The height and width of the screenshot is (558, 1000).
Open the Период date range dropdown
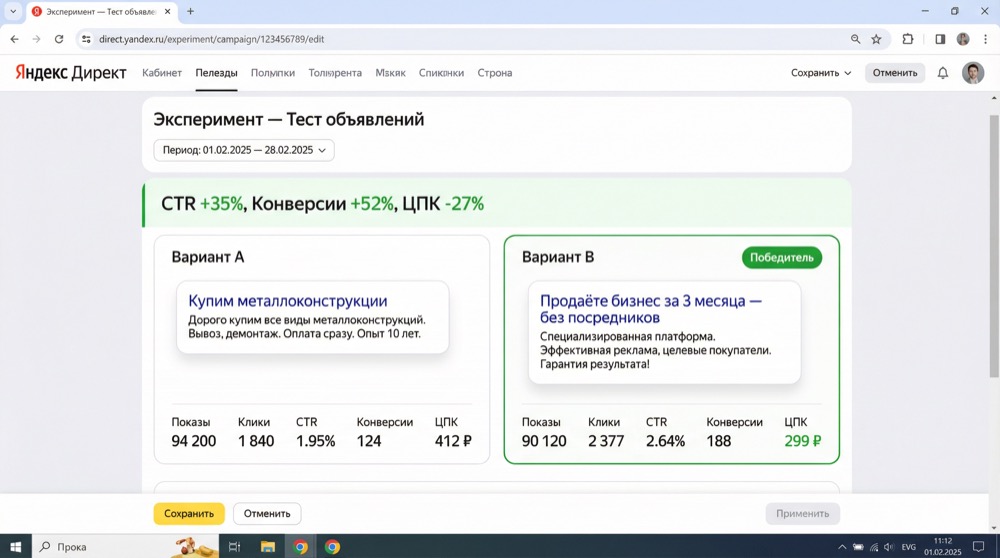244,150
